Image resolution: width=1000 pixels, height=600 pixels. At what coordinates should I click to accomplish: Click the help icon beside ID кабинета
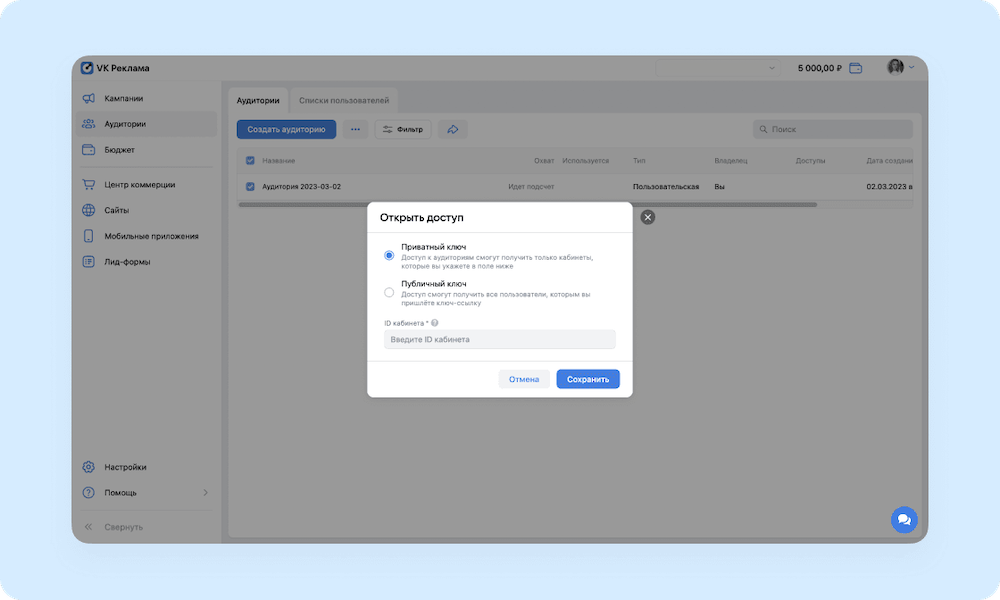click(434, 323)
